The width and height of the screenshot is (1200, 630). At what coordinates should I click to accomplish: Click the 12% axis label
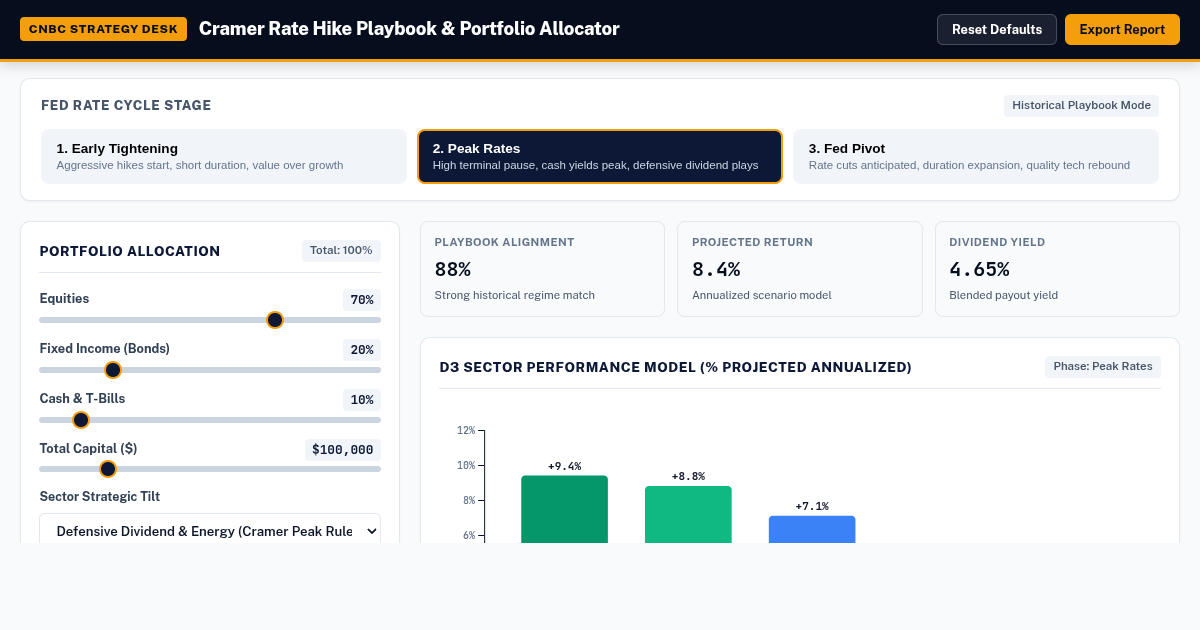coord(466,431)
